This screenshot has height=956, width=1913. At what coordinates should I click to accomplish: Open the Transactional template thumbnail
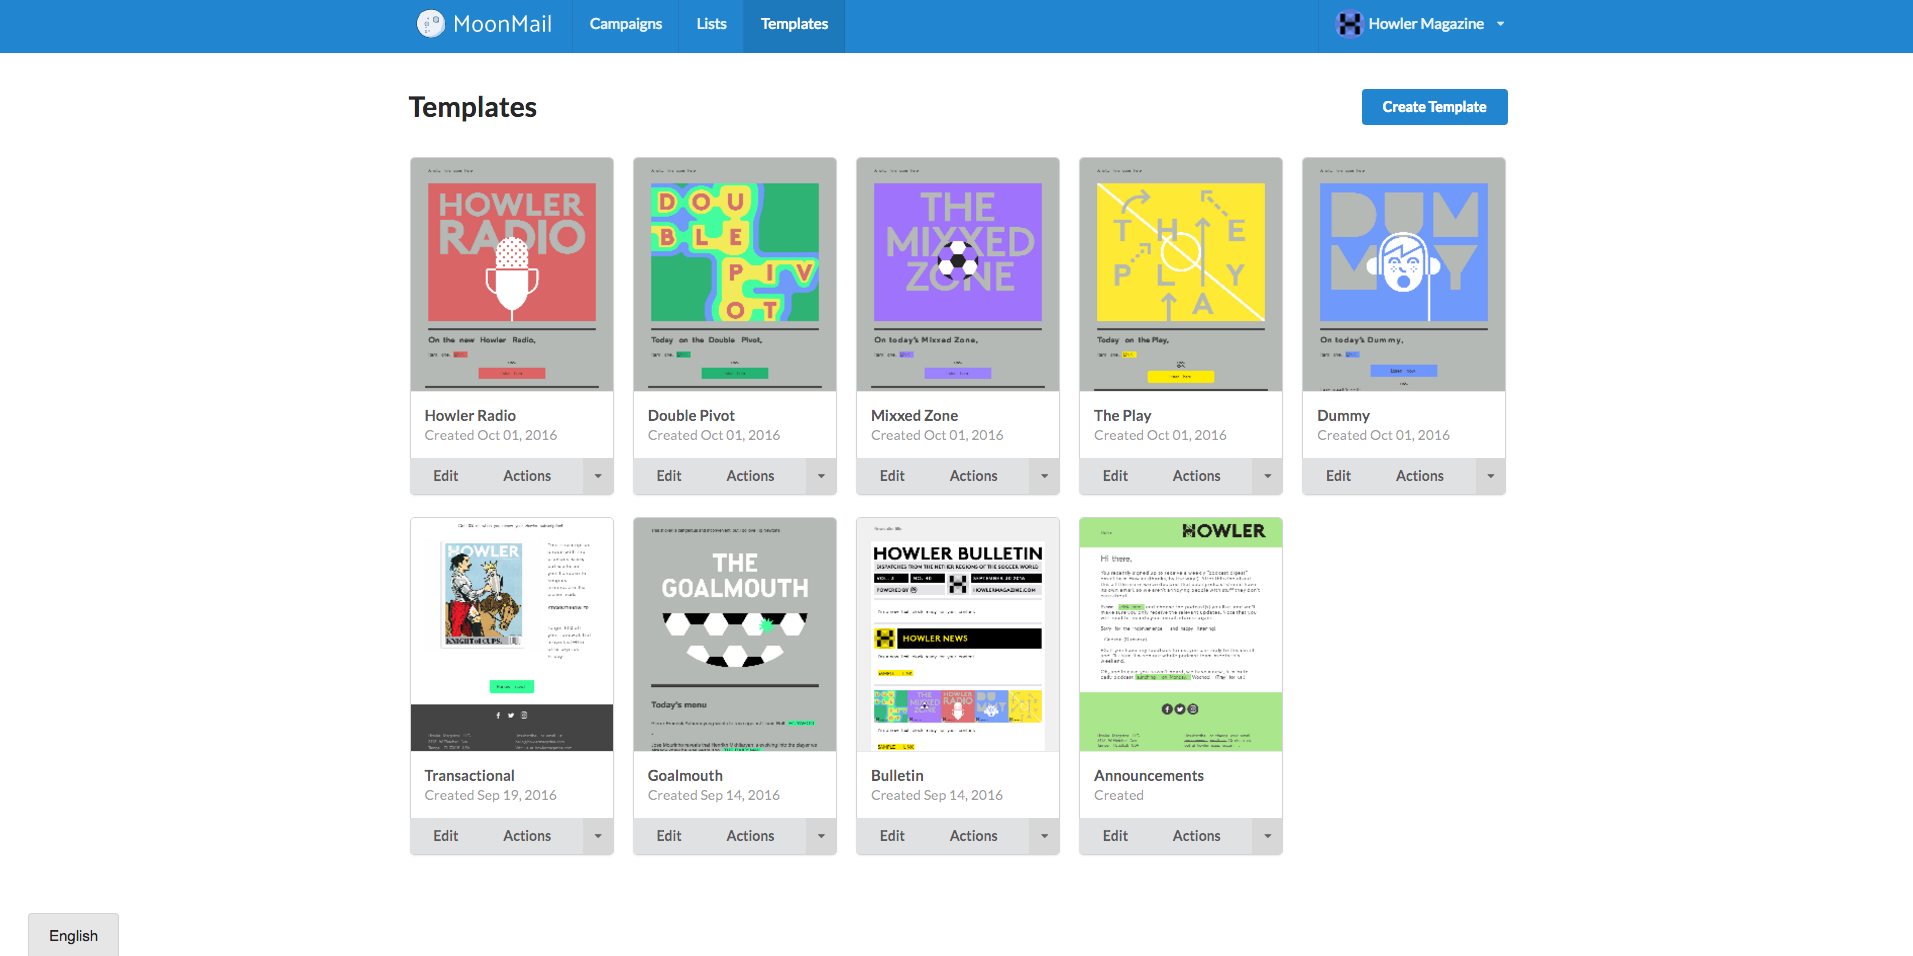512,634
